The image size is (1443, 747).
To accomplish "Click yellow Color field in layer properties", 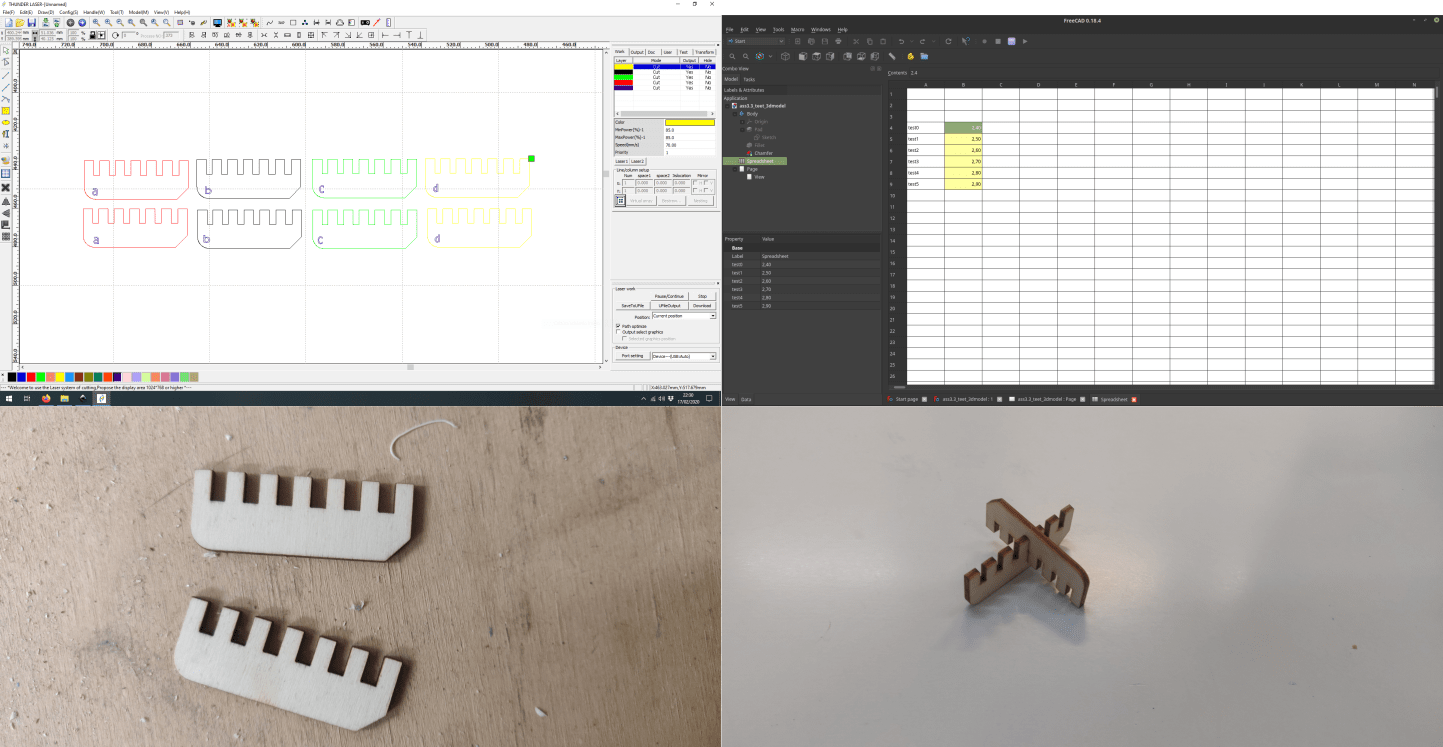I will 690,122.
